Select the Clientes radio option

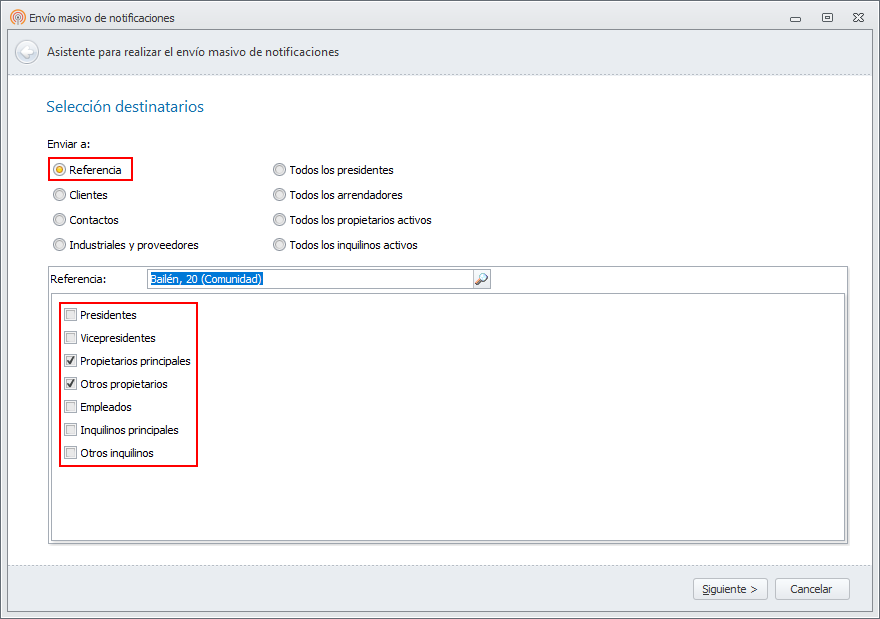click(x=59, y=195)
